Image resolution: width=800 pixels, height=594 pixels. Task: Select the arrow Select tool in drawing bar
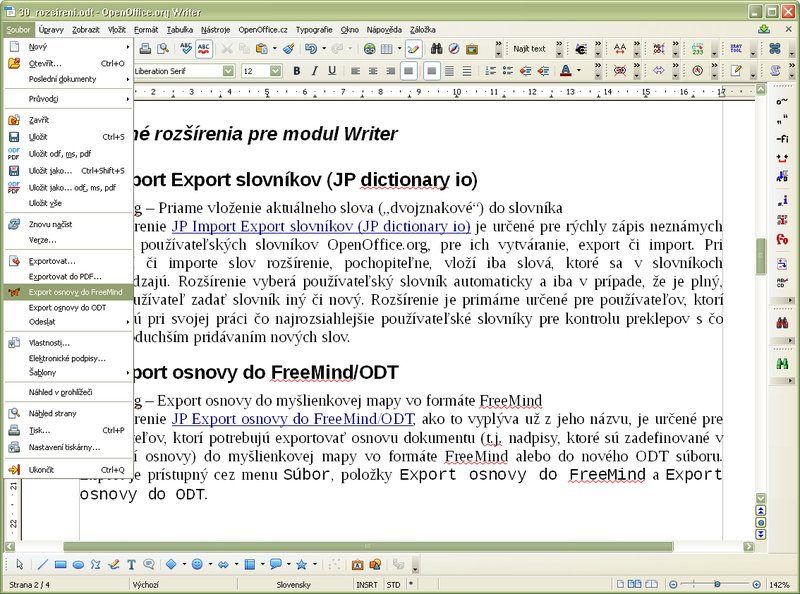click(x=19, y=564)
